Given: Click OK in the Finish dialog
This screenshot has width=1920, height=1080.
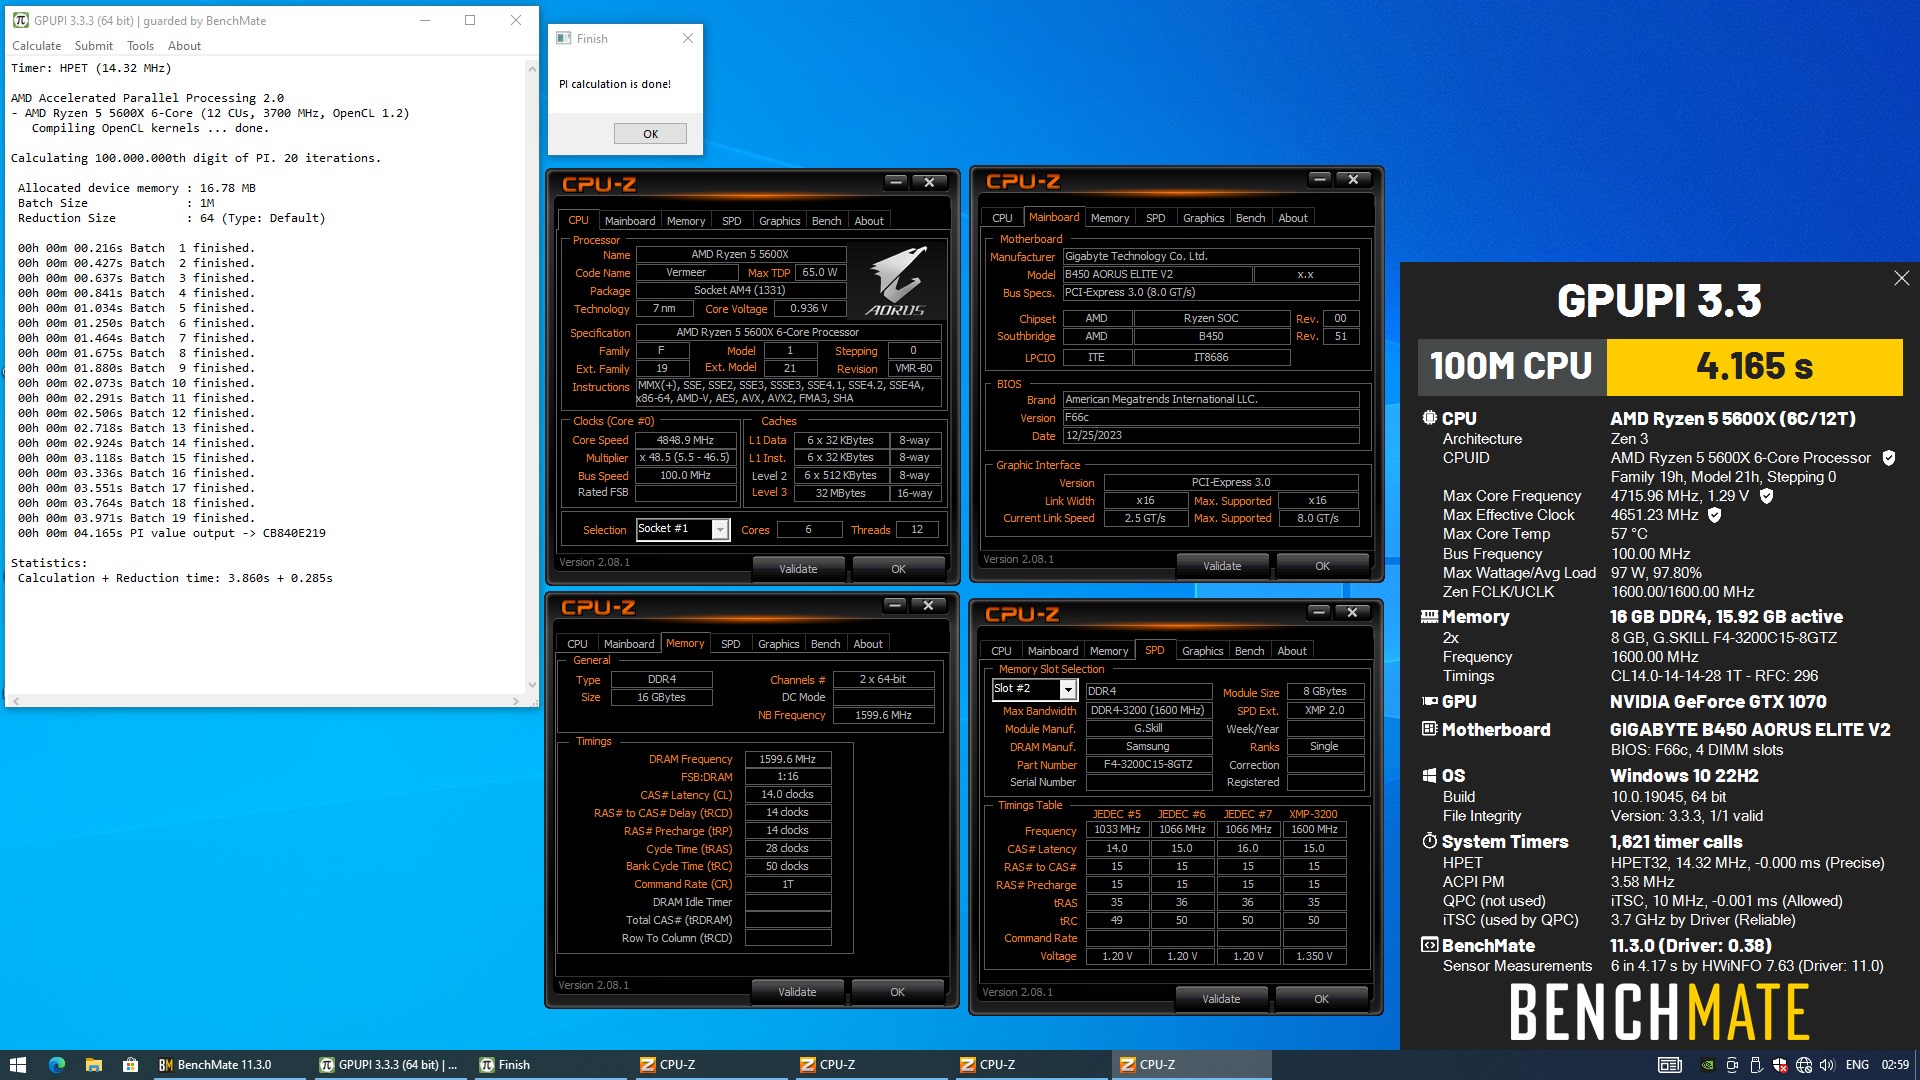Looking at the screenshot, I should (x=650, y=134).
